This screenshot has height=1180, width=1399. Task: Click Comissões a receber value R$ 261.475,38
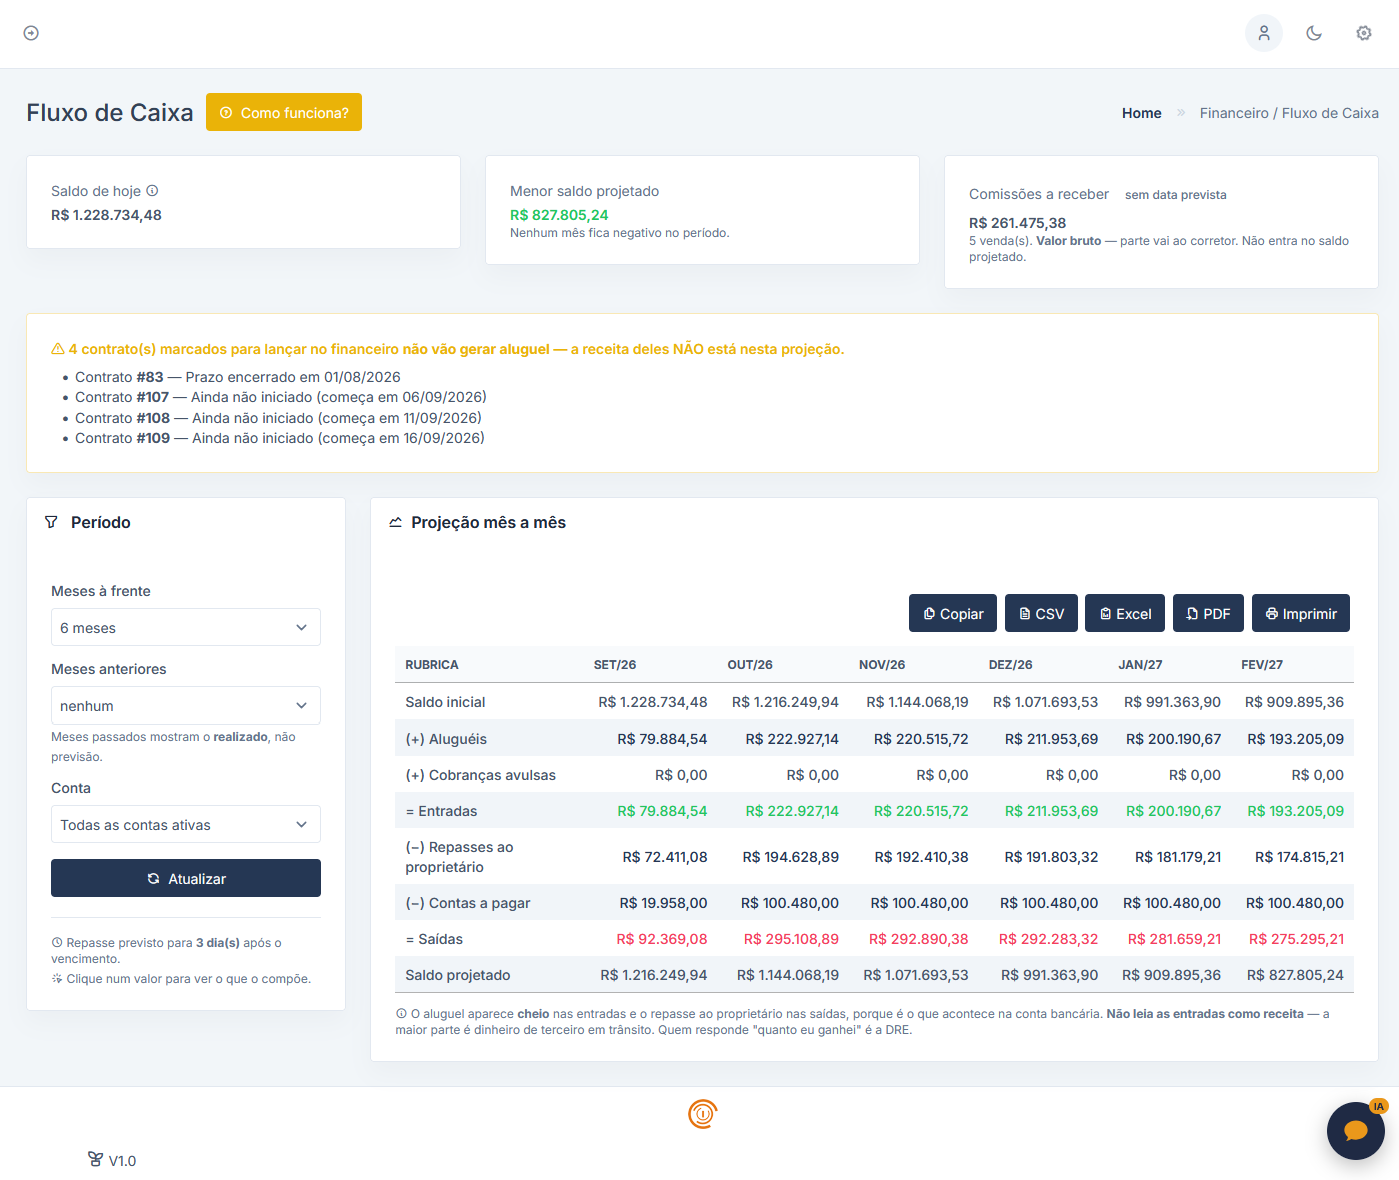1017,223
